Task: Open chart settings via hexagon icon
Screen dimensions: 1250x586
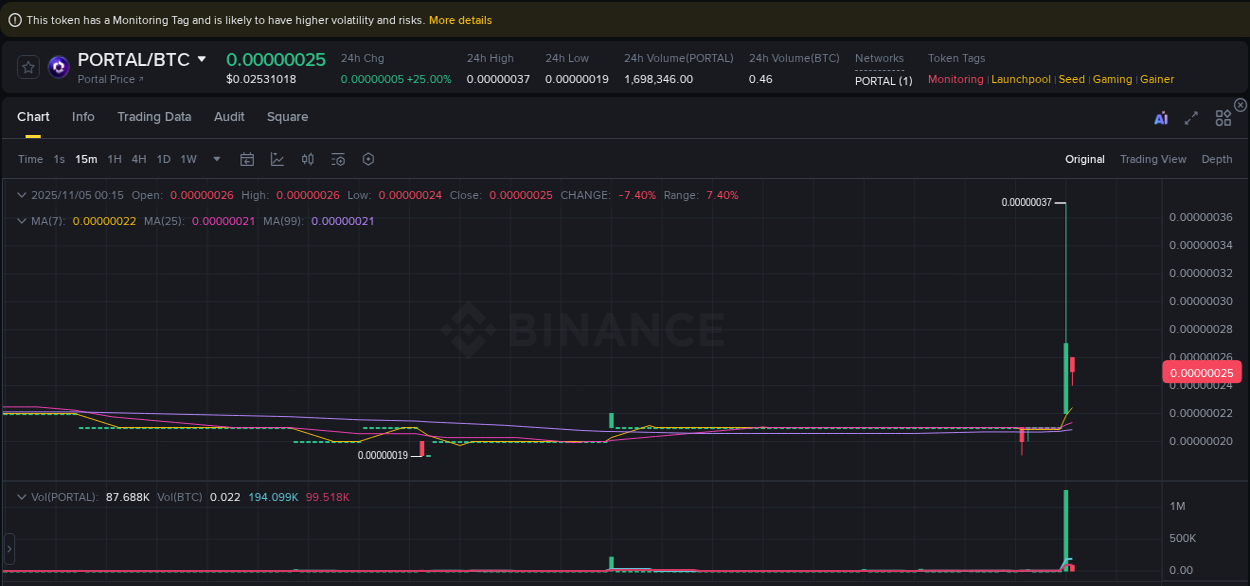Action: coord(367,159)
